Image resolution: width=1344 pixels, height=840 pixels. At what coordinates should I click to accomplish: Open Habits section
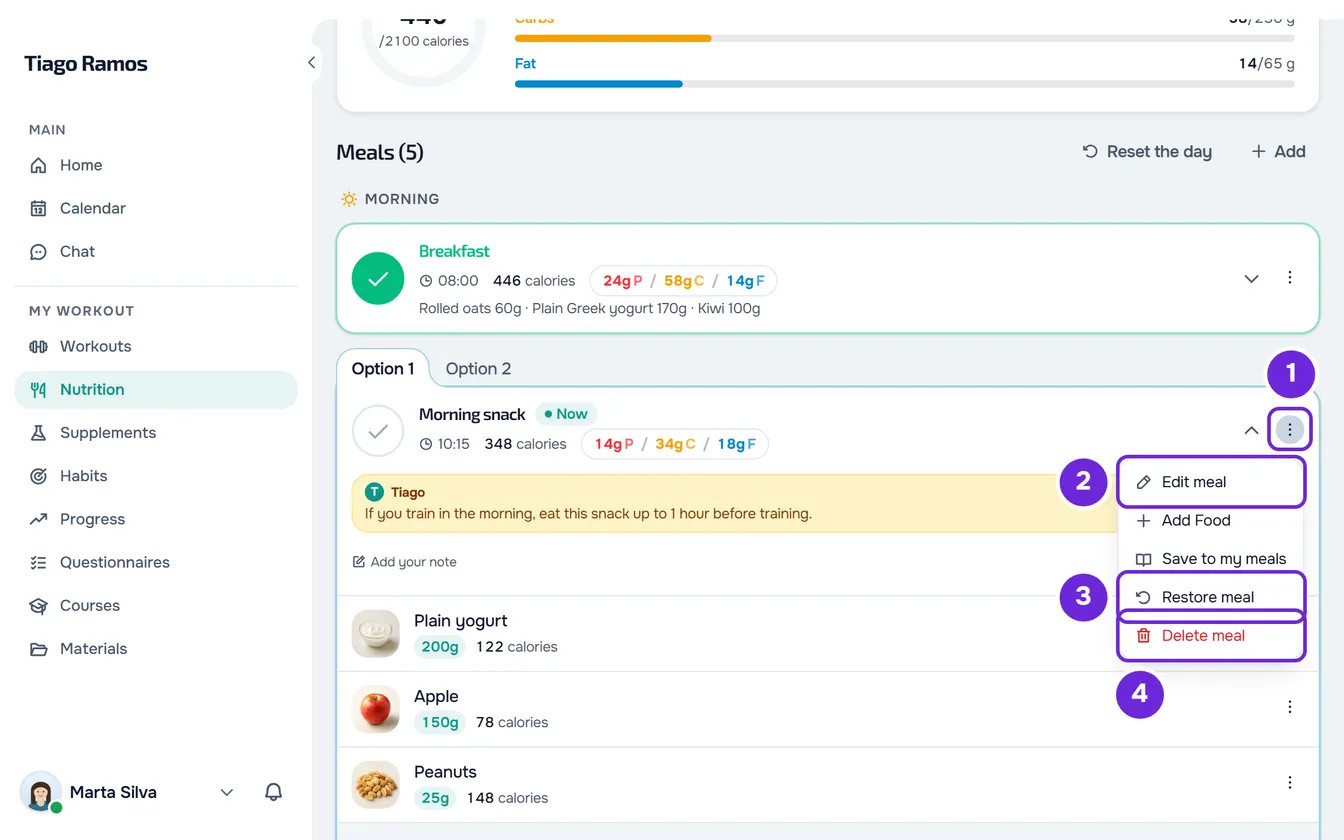[156, 475]
